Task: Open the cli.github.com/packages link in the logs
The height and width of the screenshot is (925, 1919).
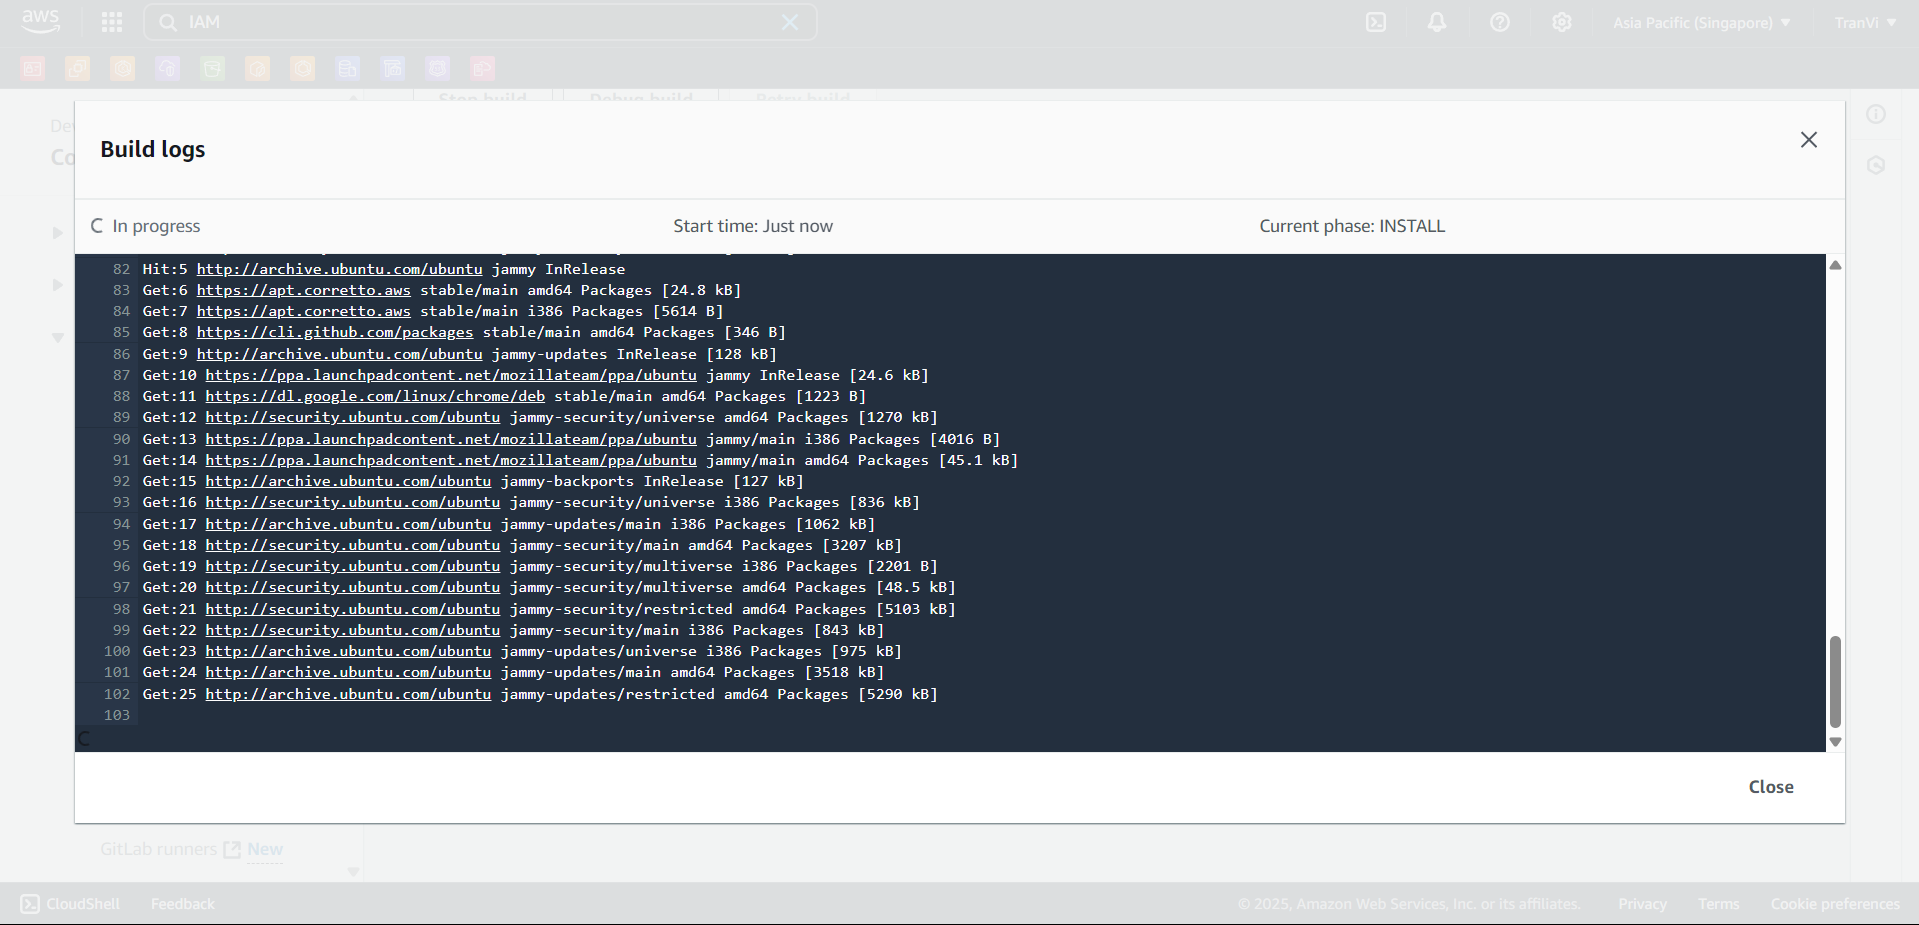Action: pyautogui.click(x=336, y=332)
